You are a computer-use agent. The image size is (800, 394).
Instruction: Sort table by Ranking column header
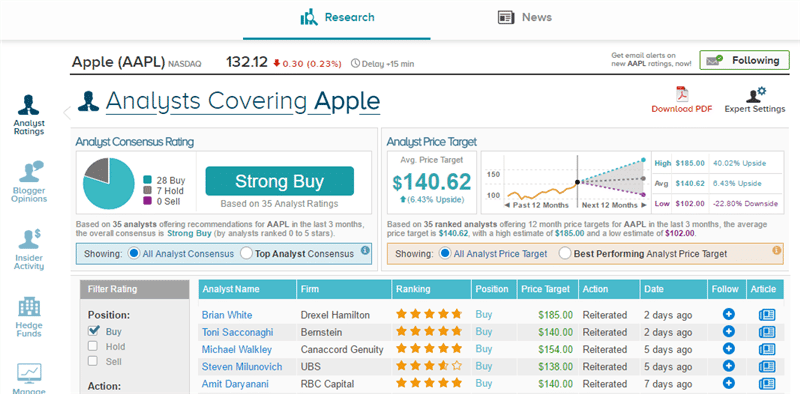[x=432, y=289]
